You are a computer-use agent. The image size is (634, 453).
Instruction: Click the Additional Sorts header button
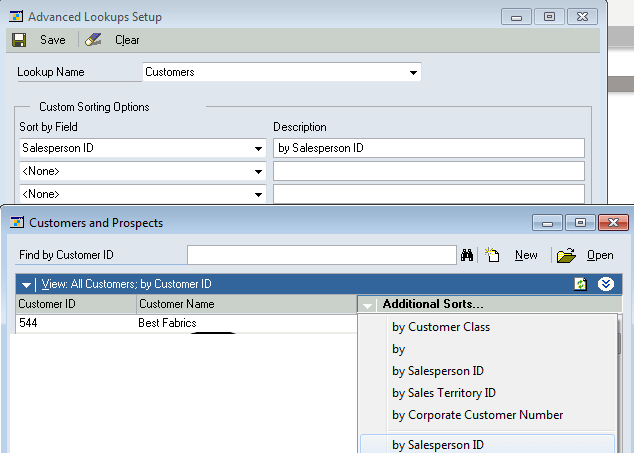tap(433, 304)
